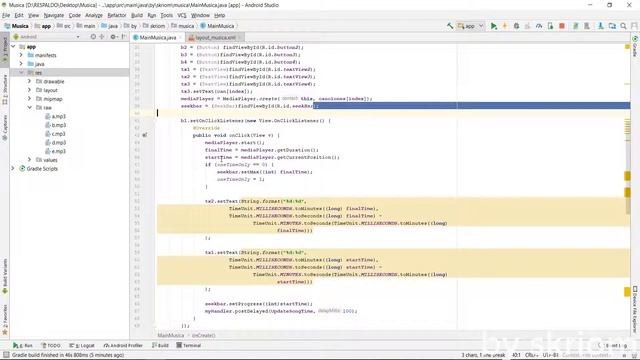640x360 pixels.
Task: Click the override gutter icon beside onClick
Action: 144,135
